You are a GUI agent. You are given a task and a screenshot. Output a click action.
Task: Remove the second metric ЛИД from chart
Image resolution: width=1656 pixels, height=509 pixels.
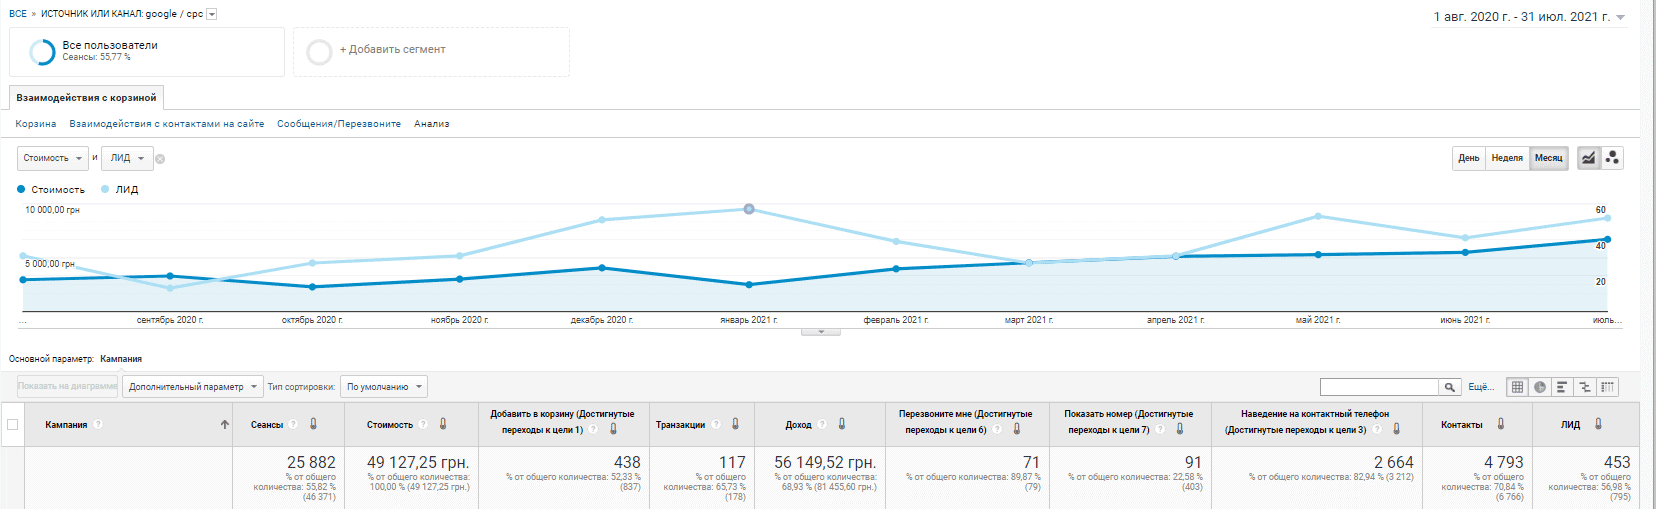[160, 159]
